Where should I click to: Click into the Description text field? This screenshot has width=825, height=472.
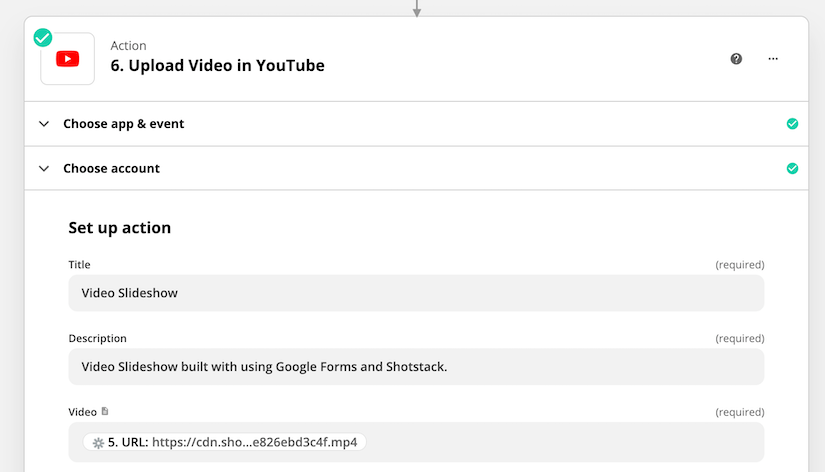coord(416,367)
